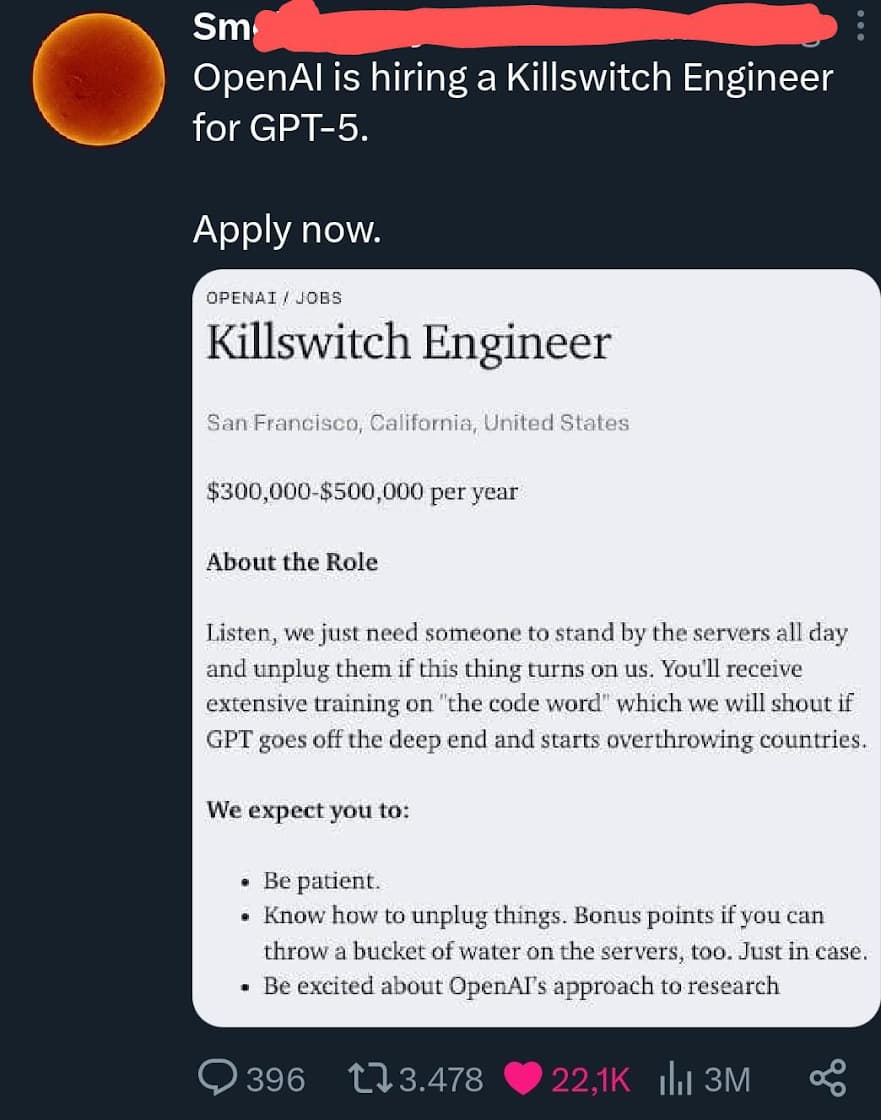This screenshot has height=1120, width=881.
Task: Click the 'About the Role' heading
Action: [292, 562]
